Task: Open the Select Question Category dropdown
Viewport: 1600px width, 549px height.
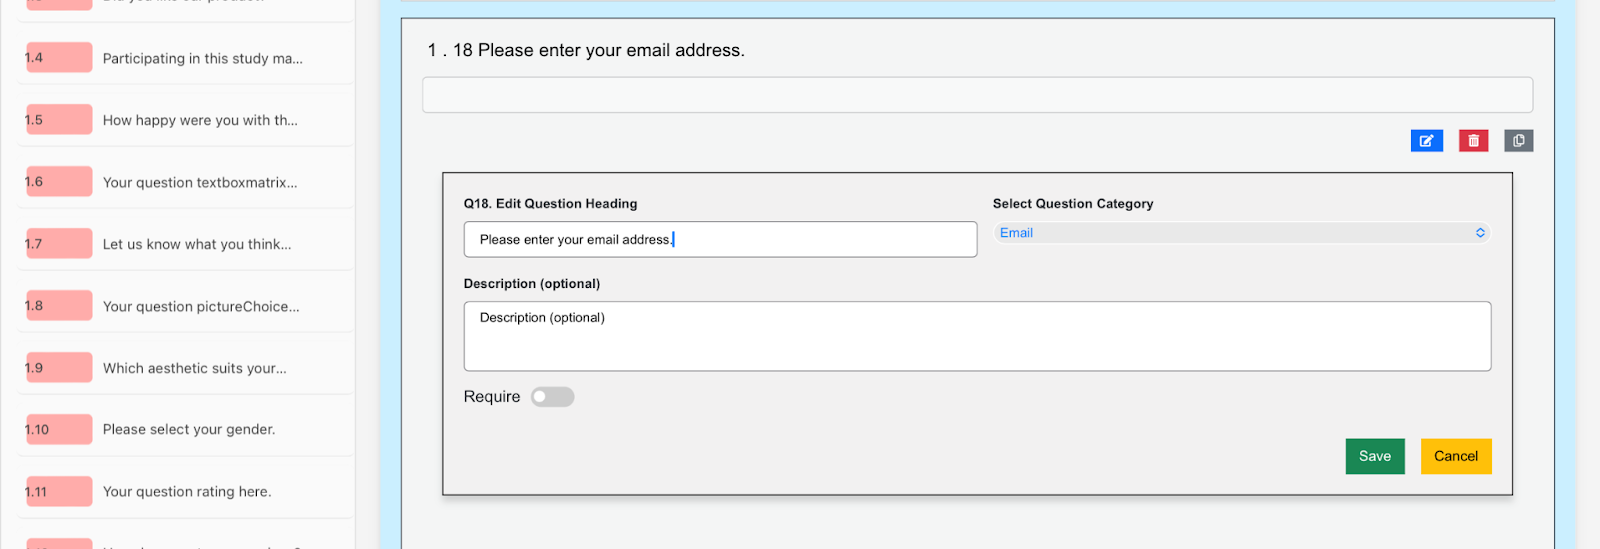Action: (1241, 233)
